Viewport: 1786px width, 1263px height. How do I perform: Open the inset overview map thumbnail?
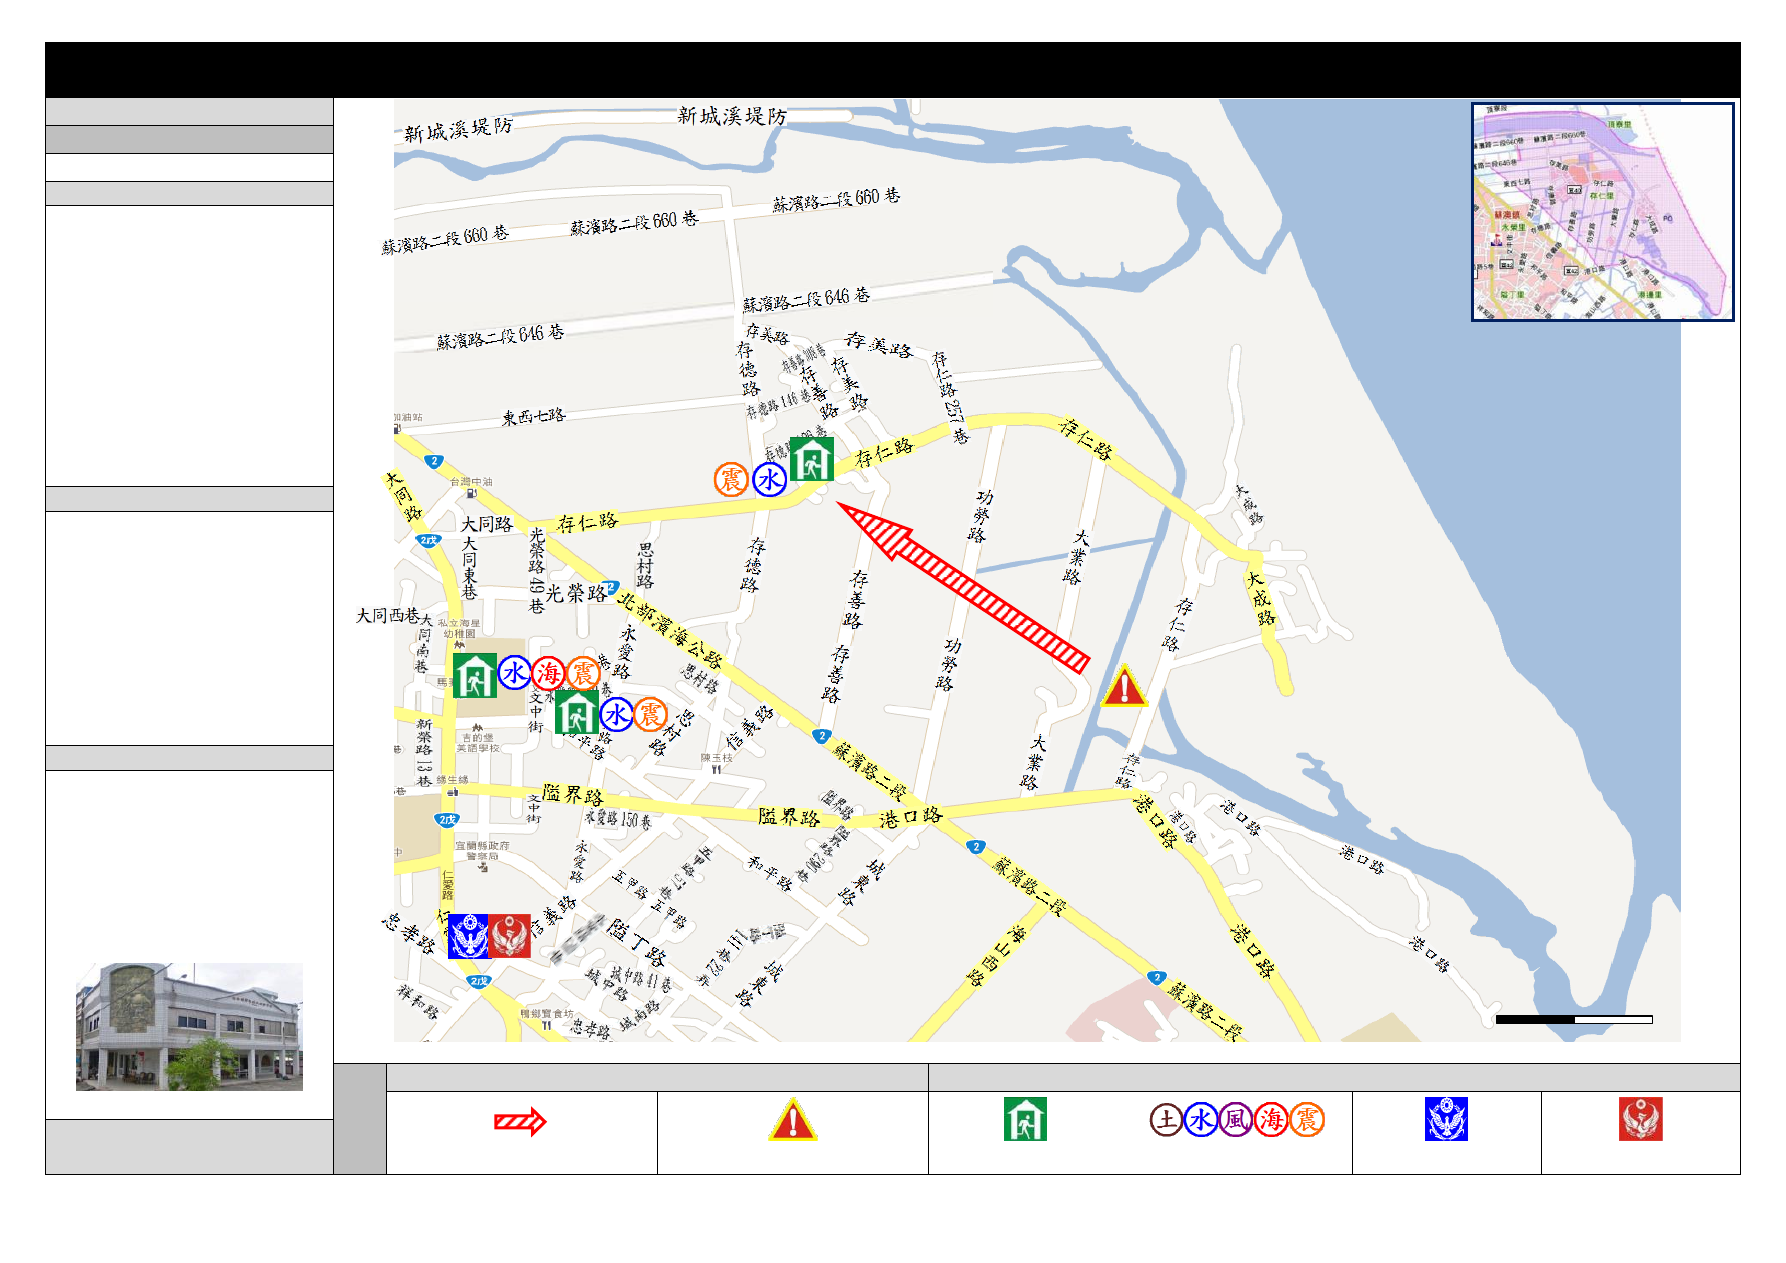1603,212
